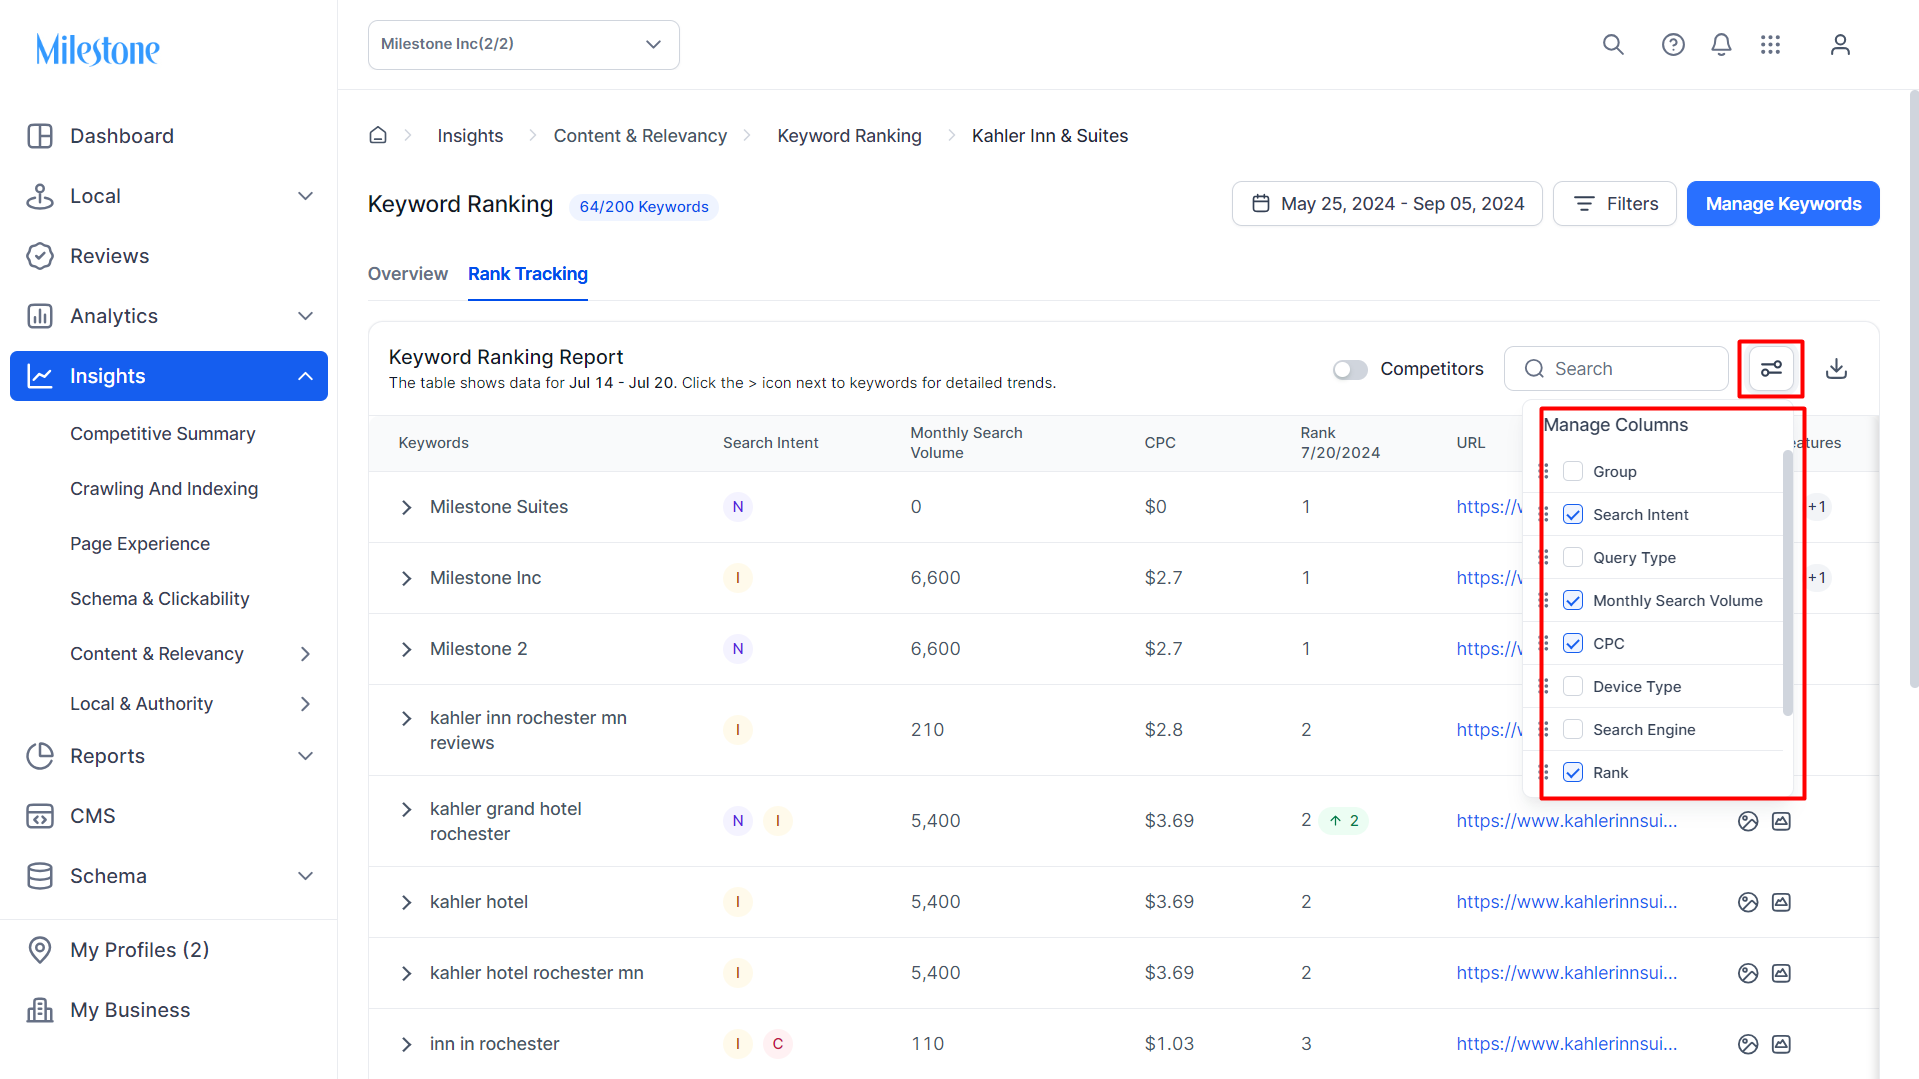Open the apps grid menu
Viewport: 1919px width, 1079px height.
click(1770, 45)
